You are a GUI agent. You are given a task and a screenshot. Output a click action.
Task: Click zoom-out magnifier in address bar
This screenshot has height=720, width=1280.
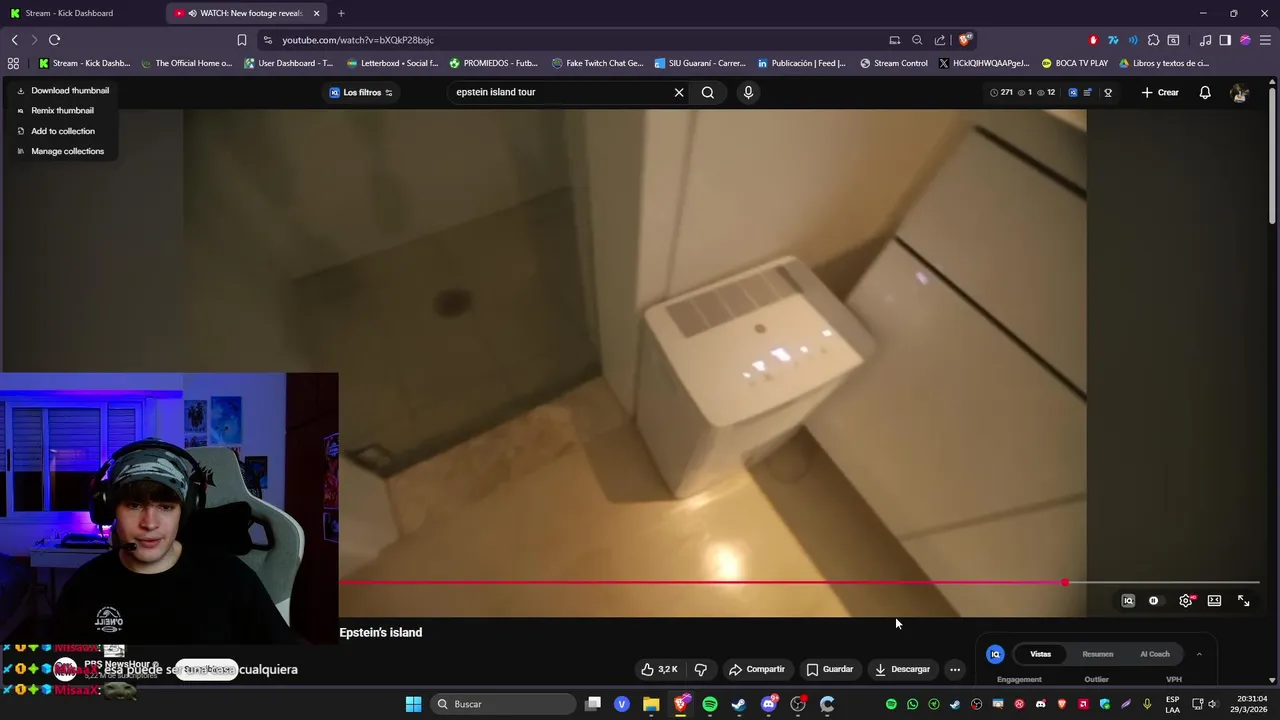click(917, 40)
